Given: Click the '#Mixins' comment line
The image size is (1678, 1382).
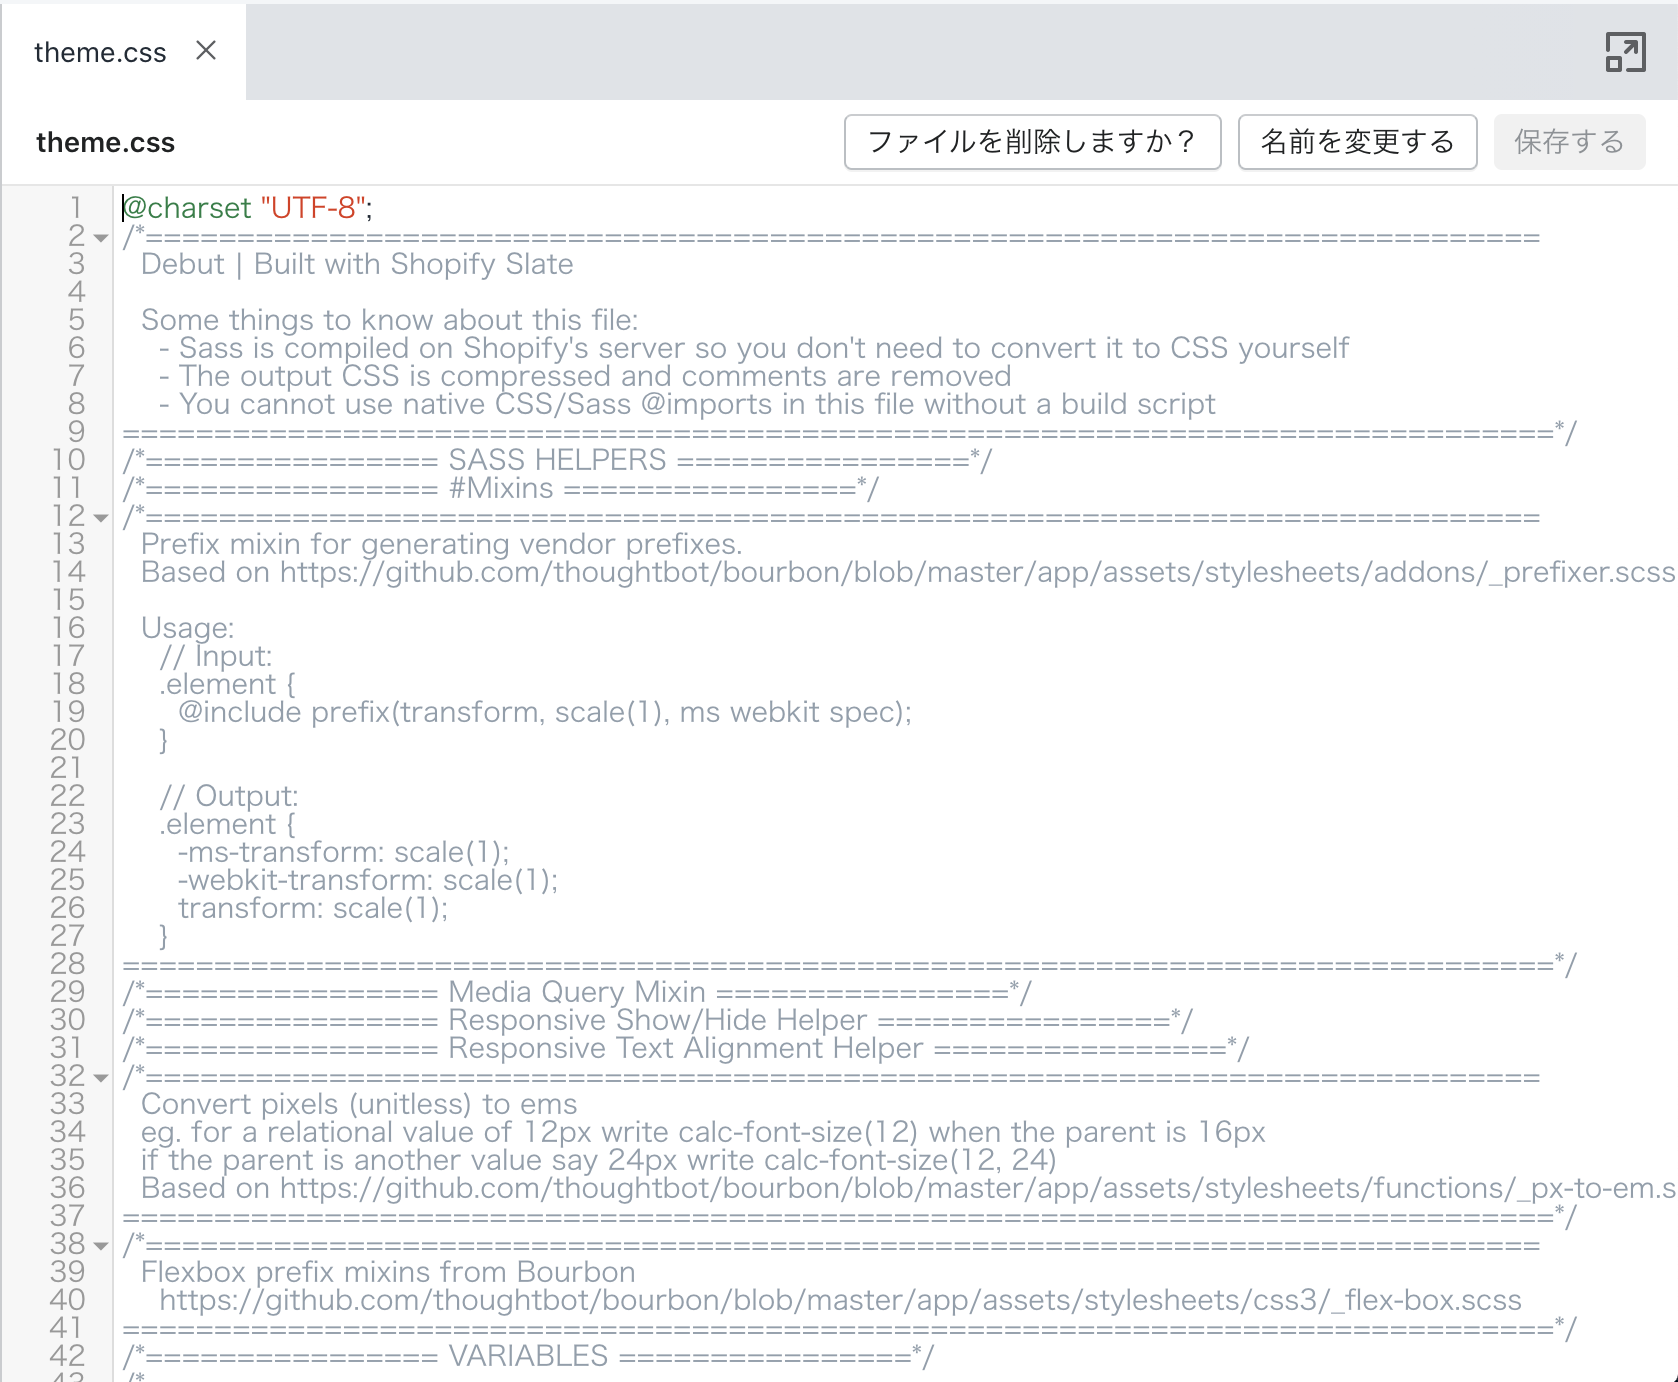Looking at the screenshot, I should click(500, 488).
